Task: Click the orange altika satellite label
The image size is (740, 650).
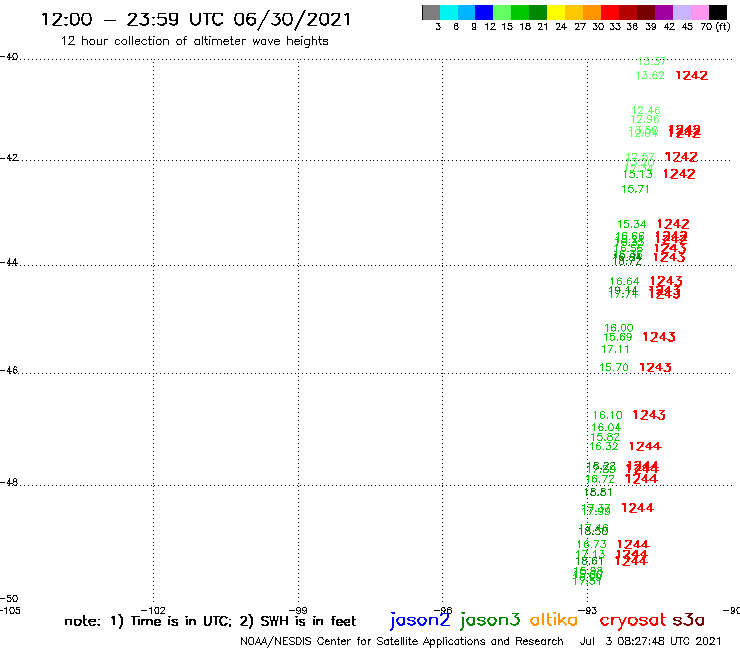Action: coord(553,620)
